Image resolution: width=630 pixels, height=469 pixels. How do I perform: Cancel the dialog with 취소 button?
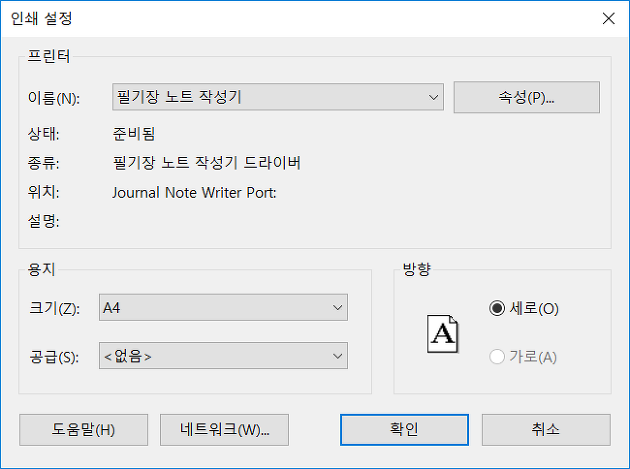(546, 430)
